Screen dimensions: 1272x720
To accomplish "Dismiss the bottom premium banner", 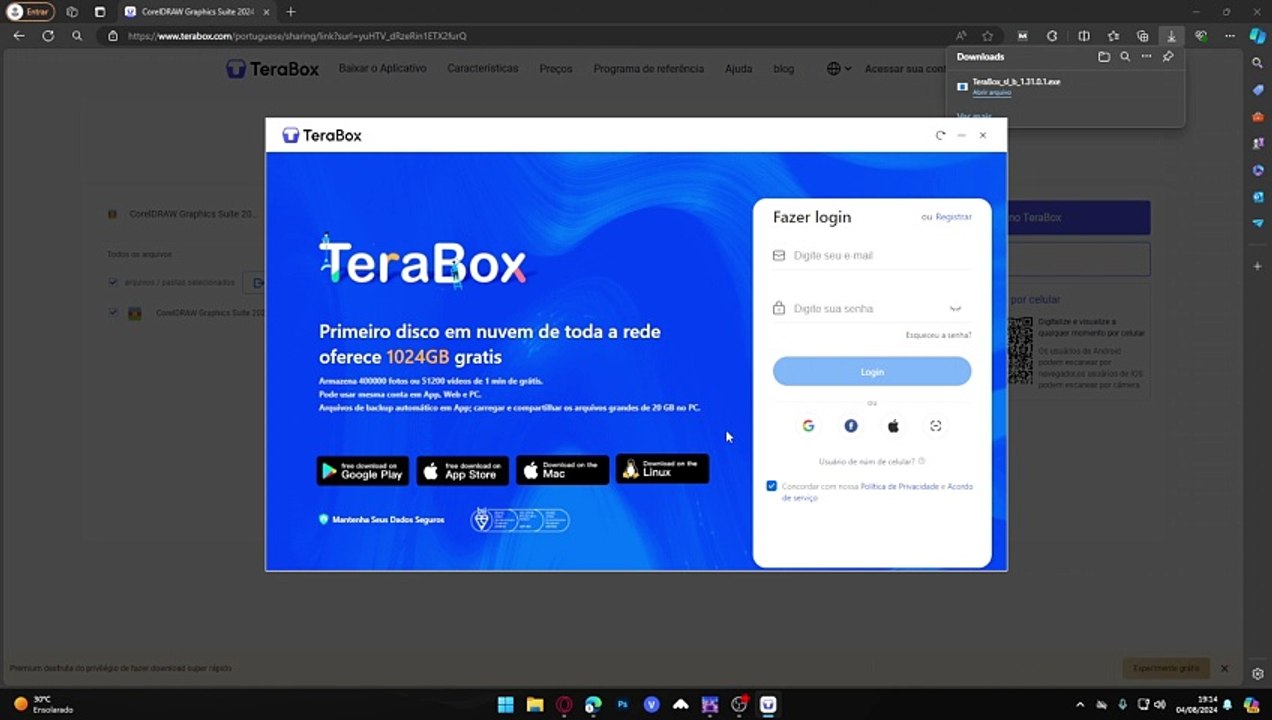I will (x=1224, y=668).
